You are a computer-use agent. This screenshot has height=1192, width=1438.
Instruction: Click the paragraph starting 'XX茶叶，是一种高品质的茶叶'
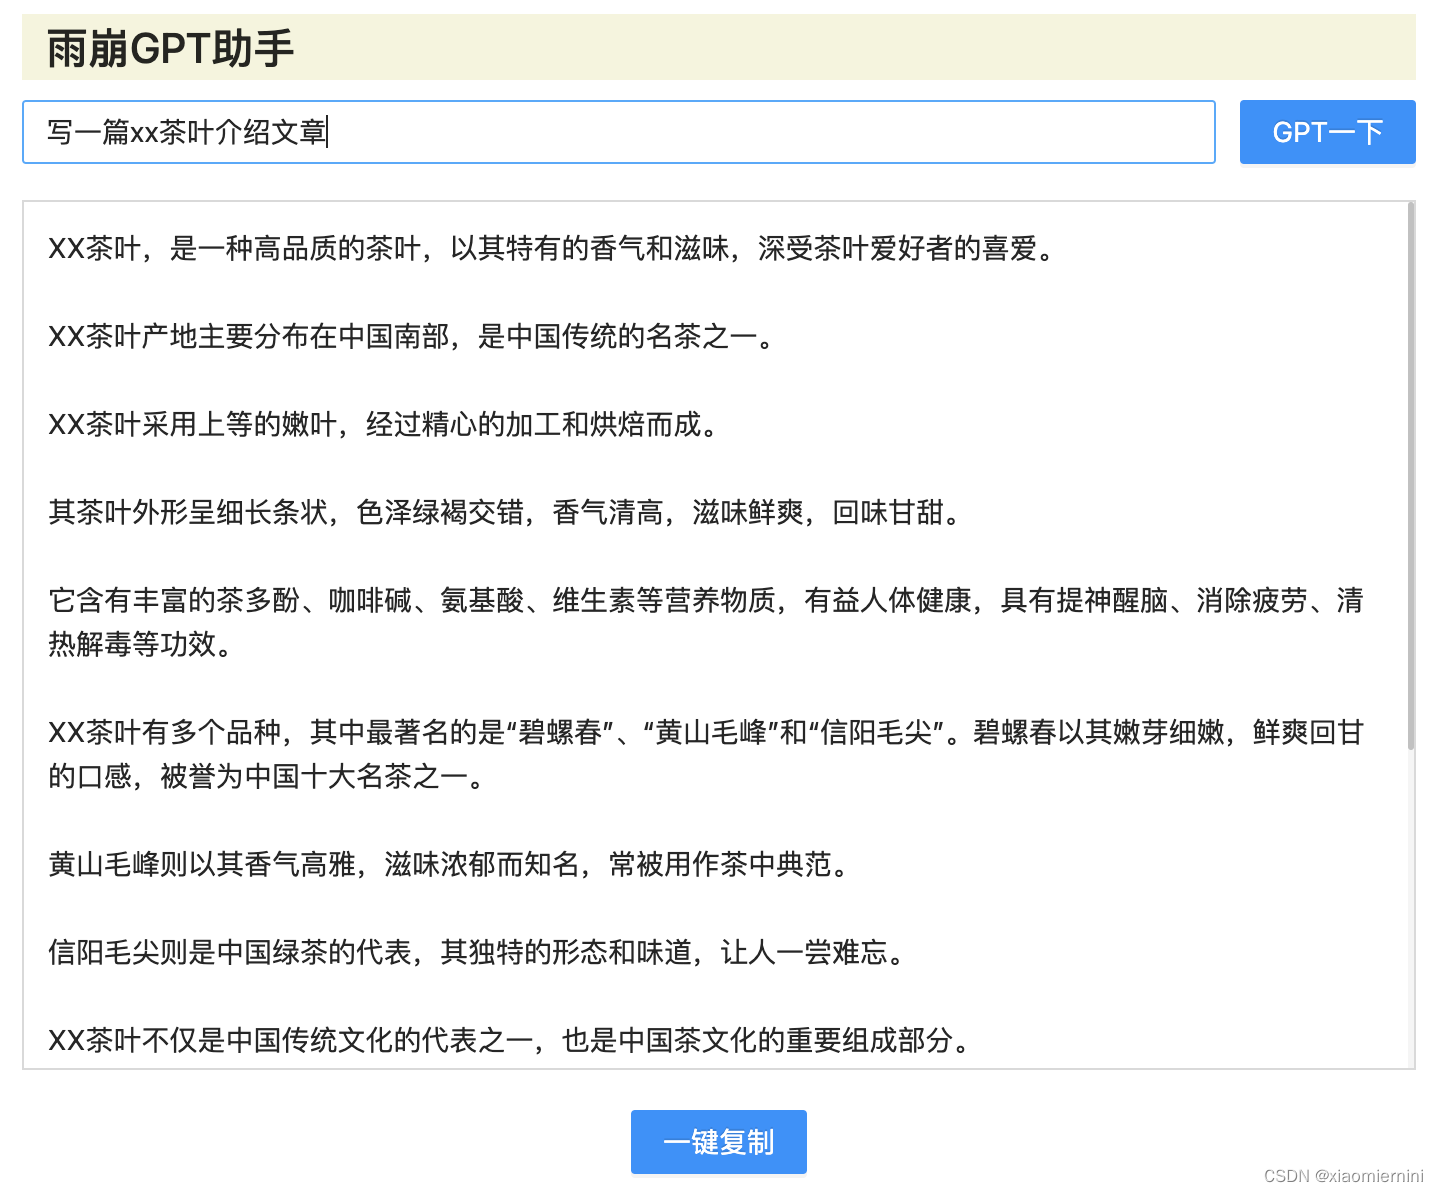551,248
